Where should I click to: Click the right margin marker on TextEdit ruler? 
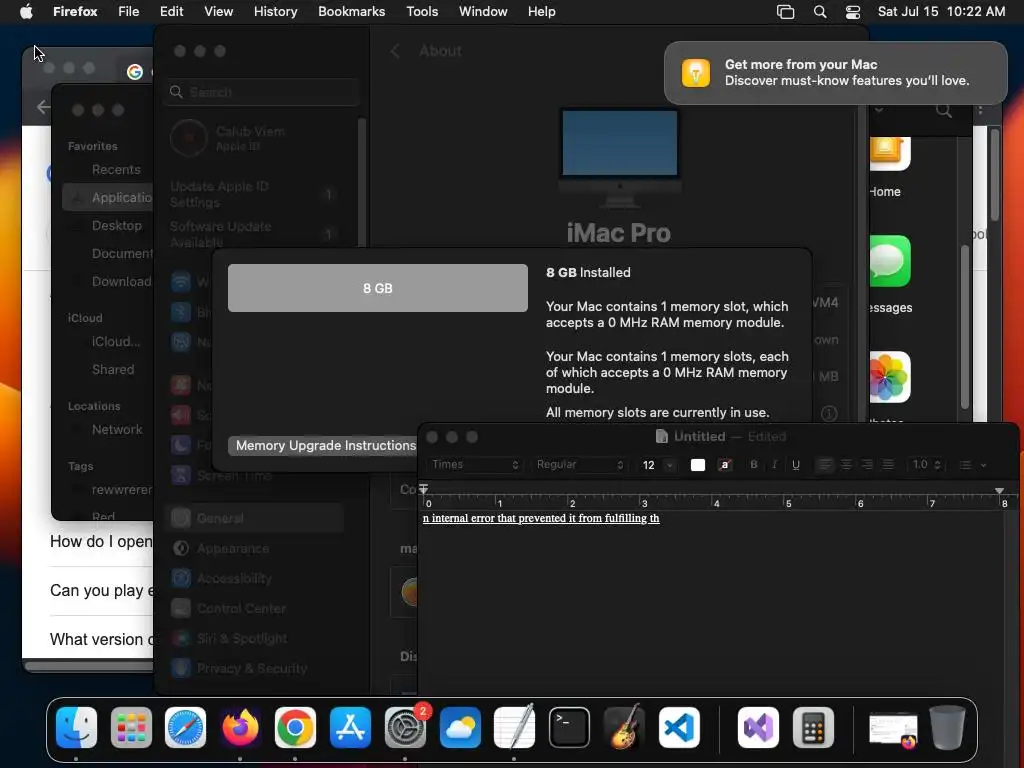(999, 490)
